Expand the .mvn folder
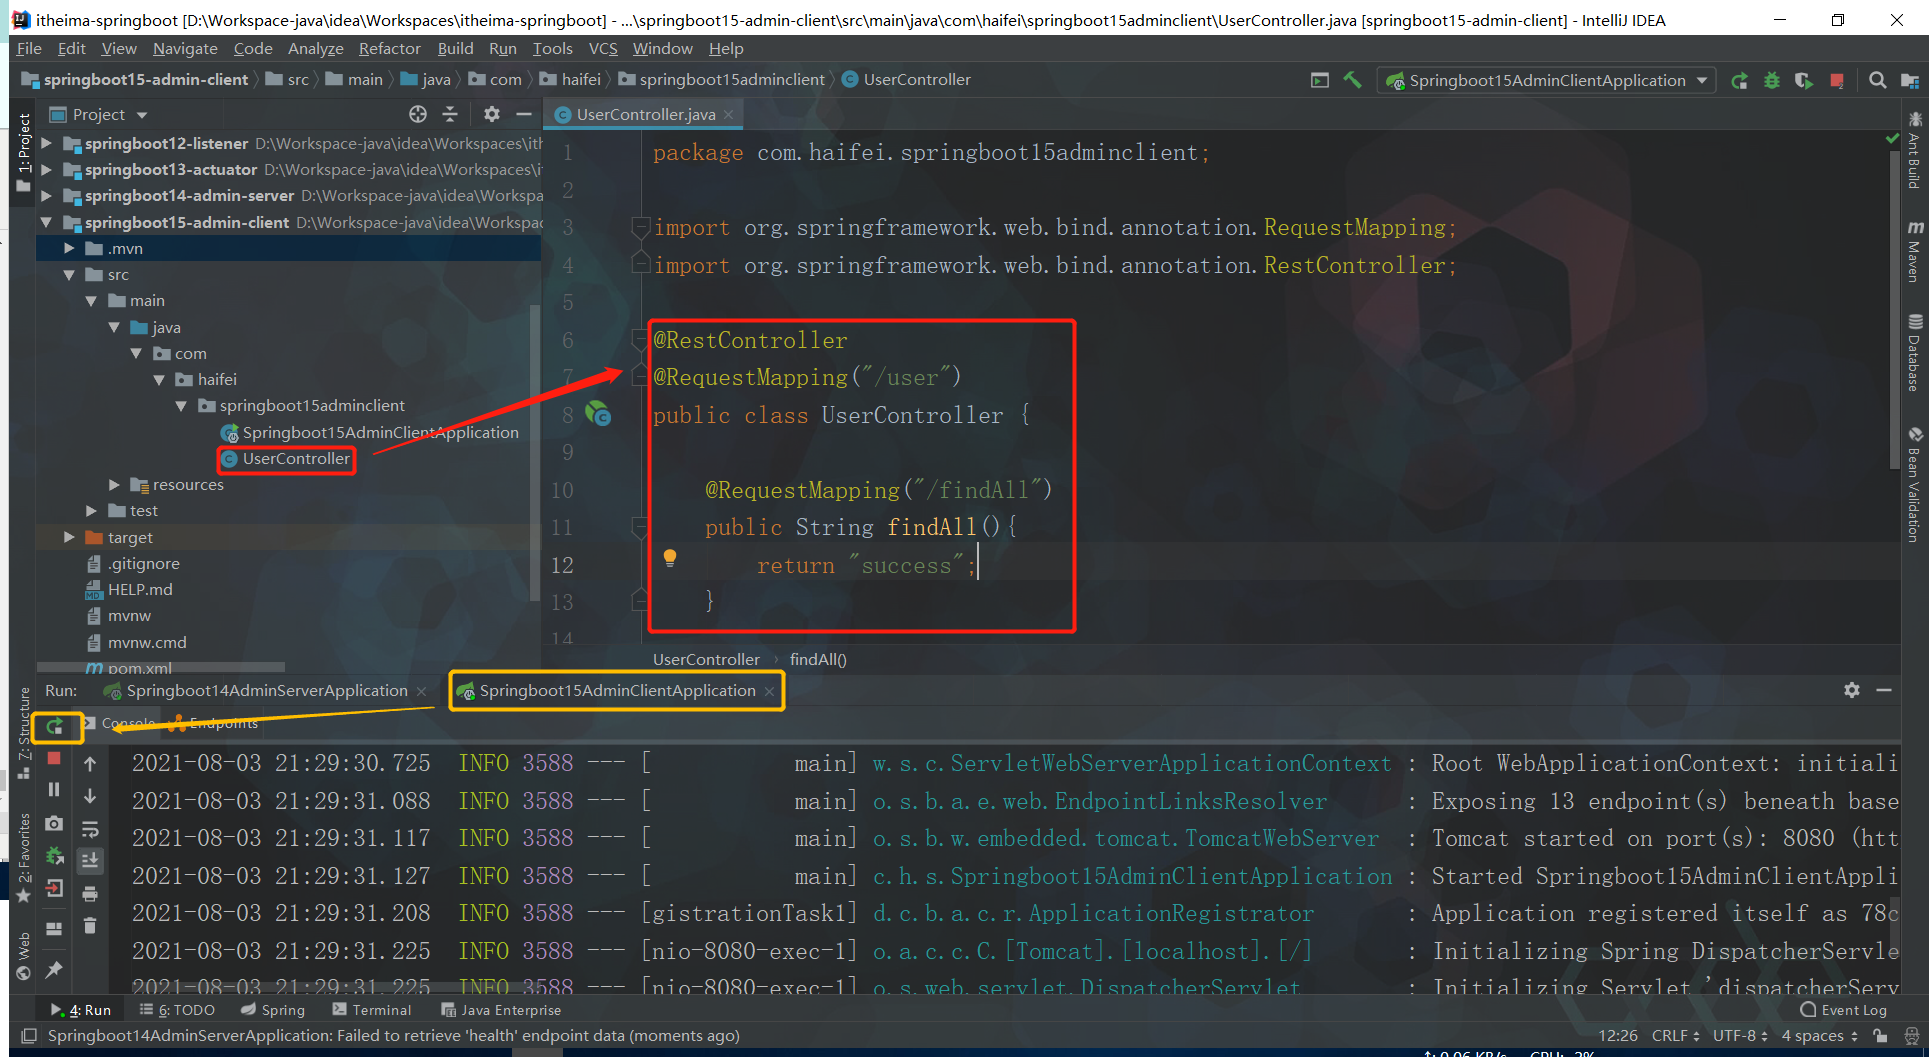 (69, 248)
